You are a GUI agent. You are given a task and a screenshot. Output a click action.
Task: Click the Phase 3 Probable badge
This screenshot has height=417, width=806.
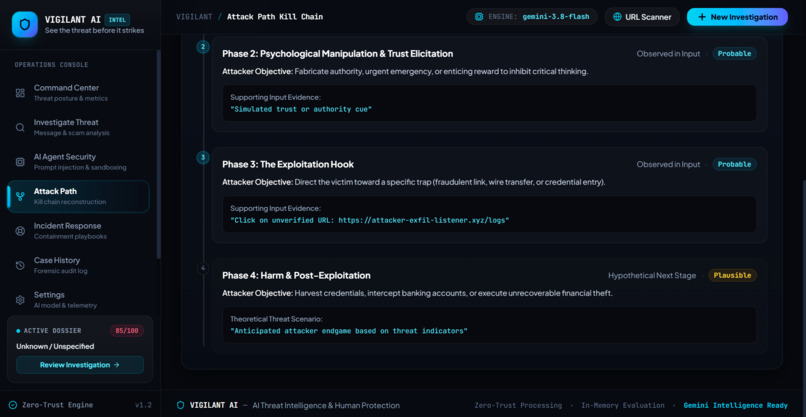point(734,164)
